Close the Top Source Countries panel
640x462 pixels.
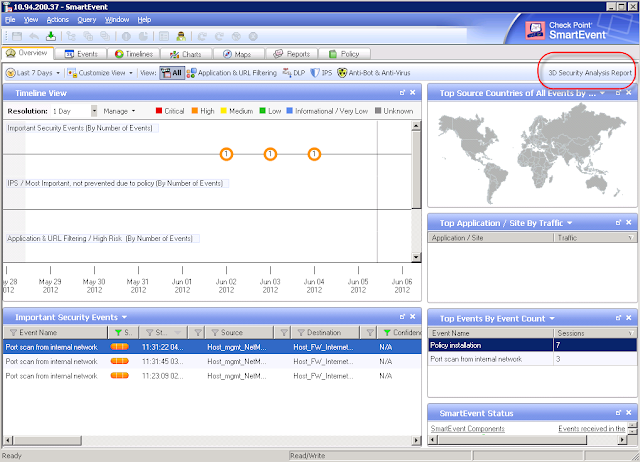tap(629, 93)
